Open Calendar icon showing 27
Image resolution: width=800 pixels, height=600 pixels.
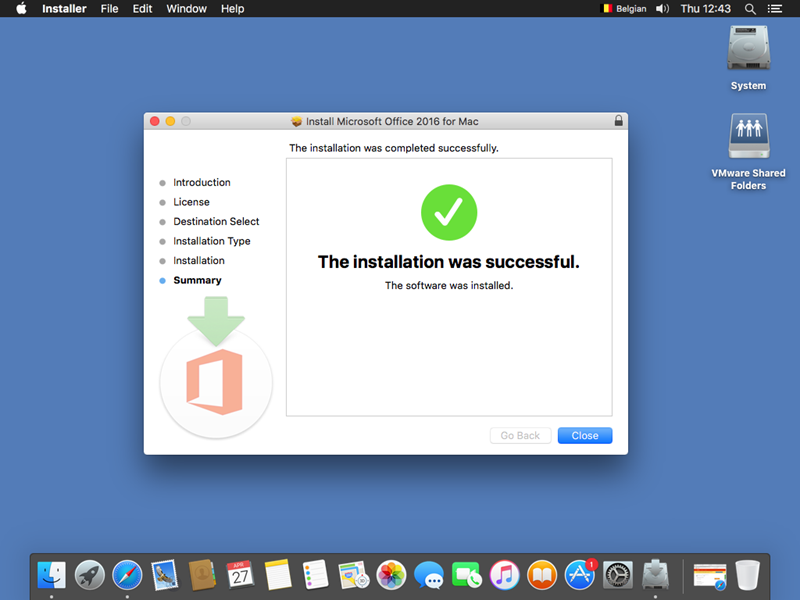(x=240, y=575)
